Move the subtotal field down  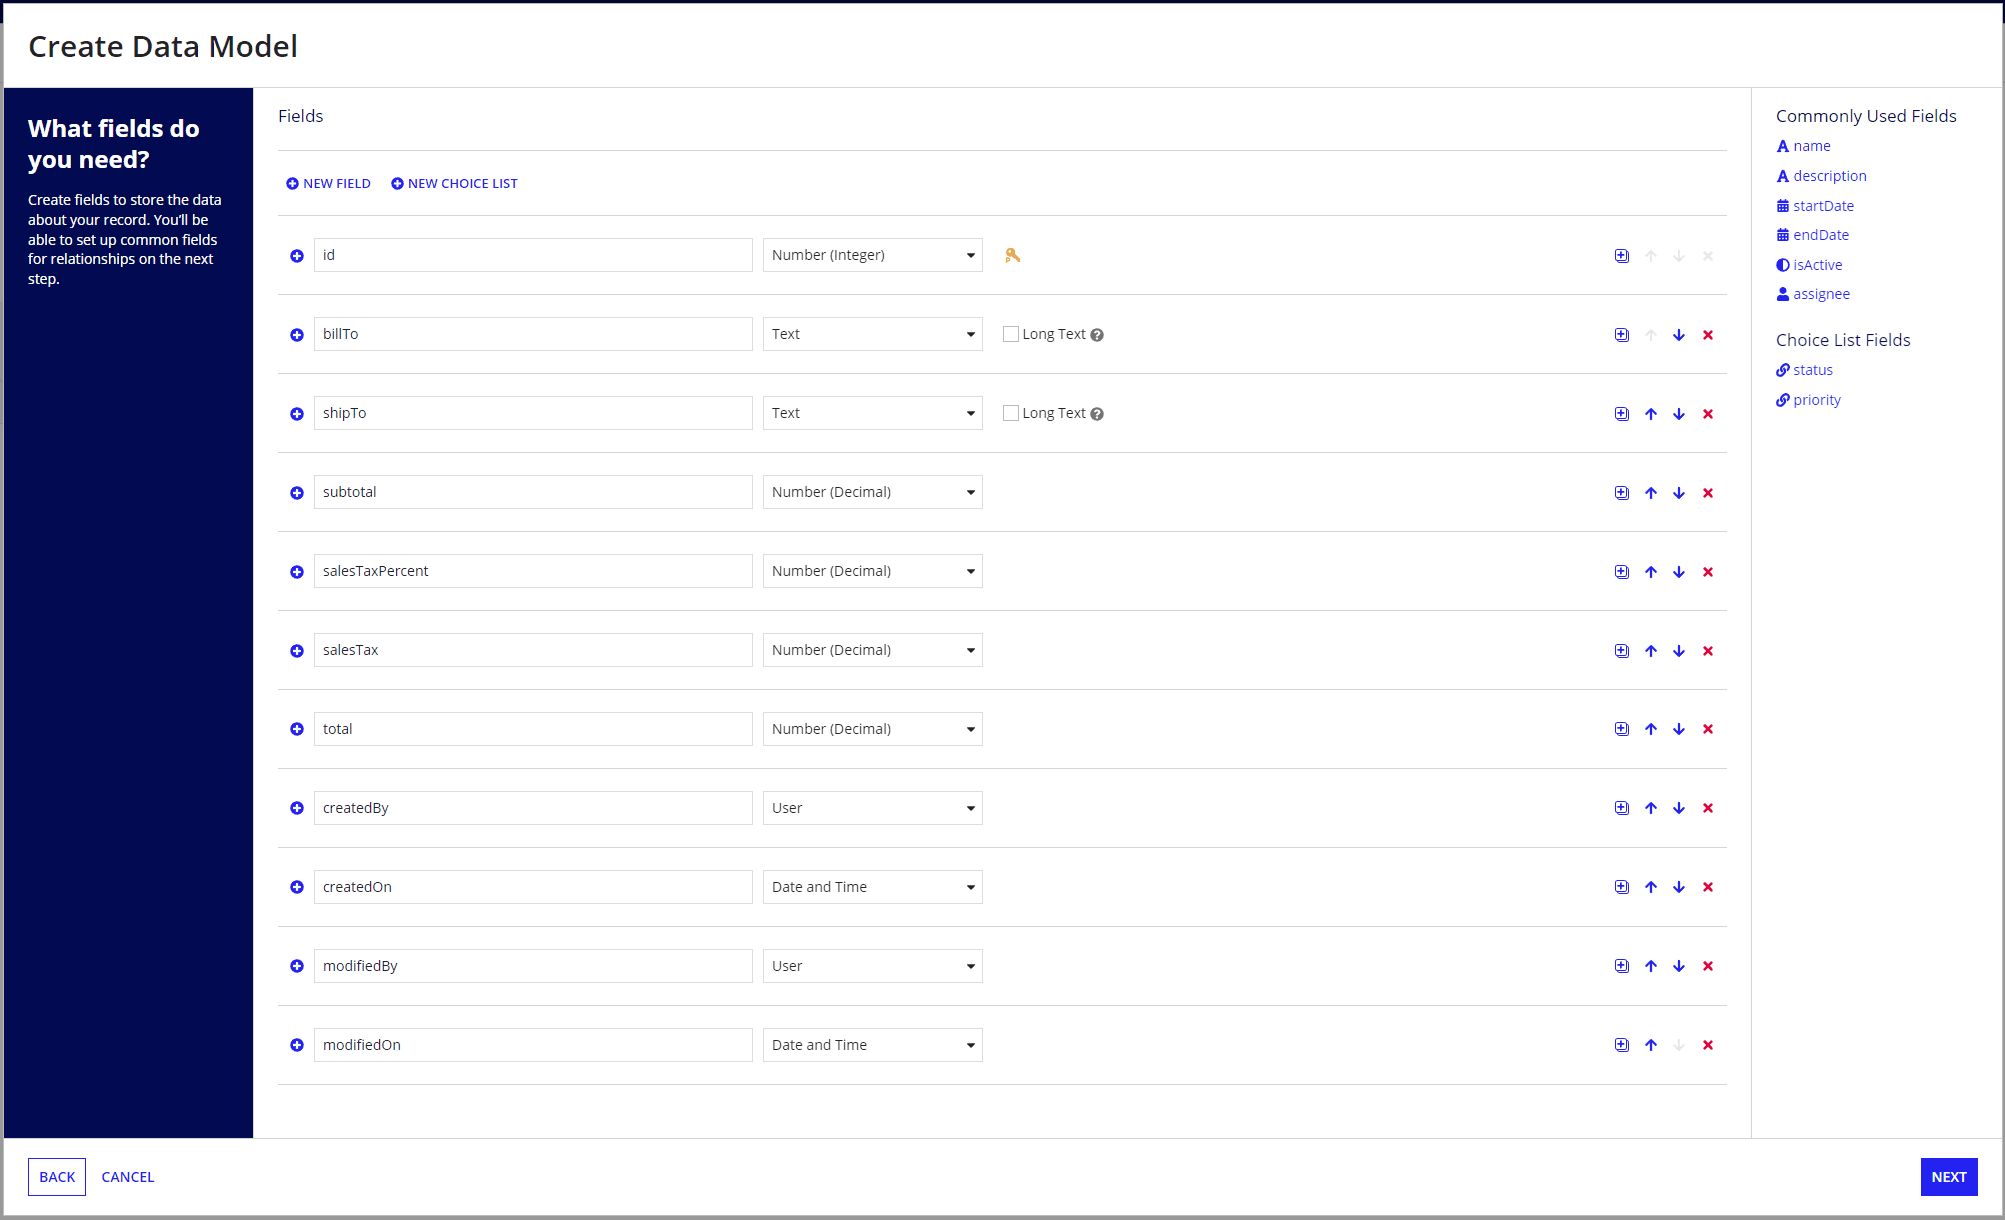tap(1679, 493)
